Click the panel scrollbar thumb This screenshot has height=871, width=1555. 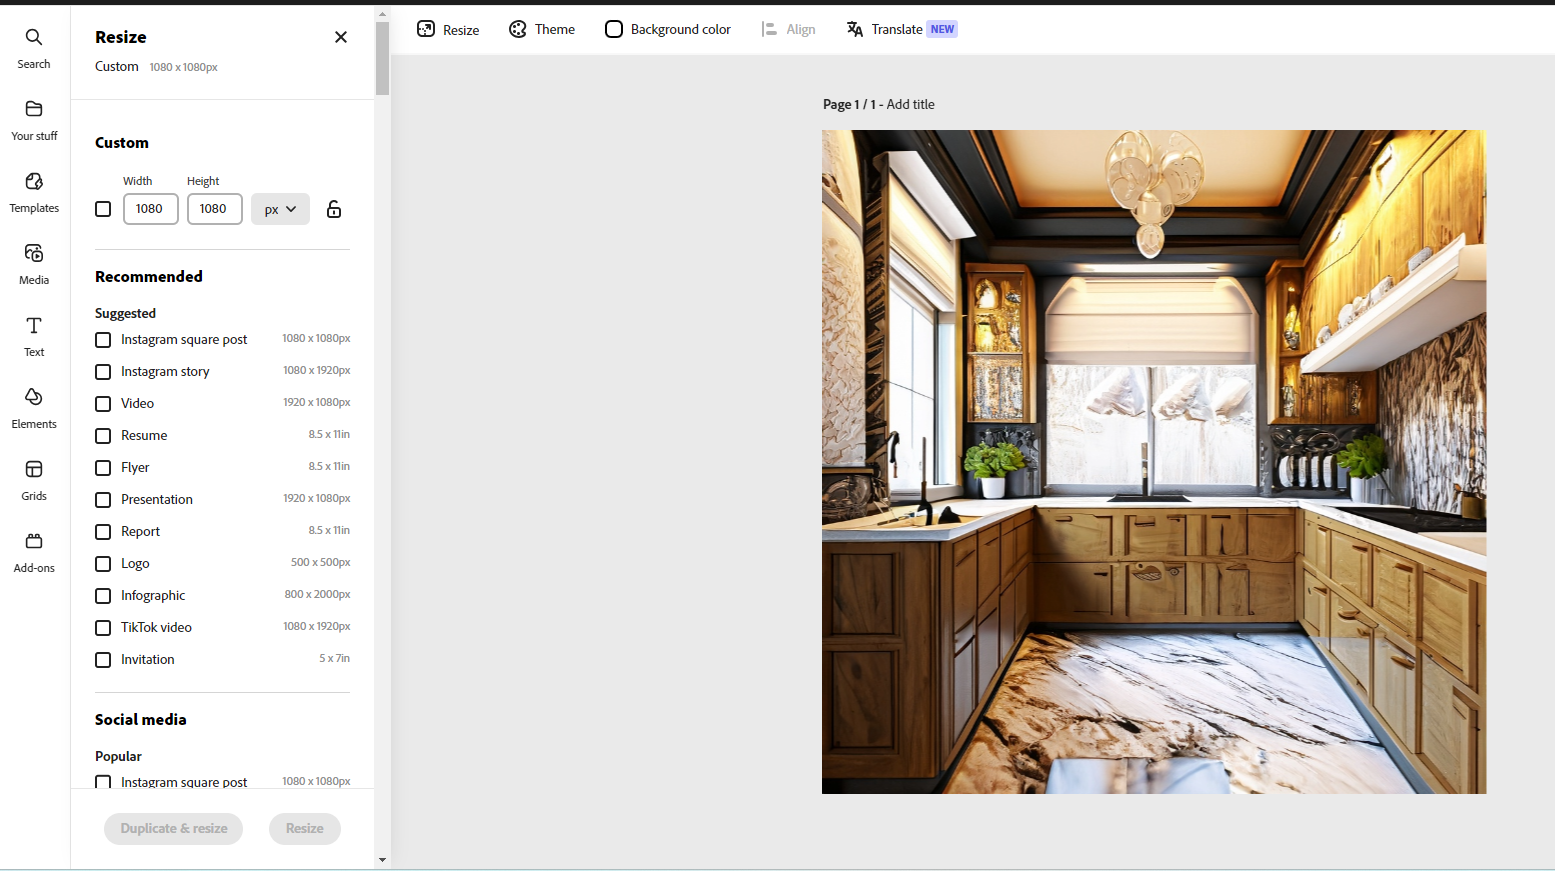[382, 58]
